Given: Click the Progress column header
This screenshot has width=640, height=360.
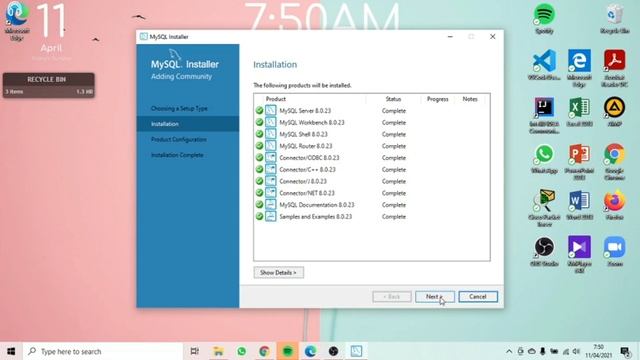Looking at the screenshot, I should click(x=438, y=99).
